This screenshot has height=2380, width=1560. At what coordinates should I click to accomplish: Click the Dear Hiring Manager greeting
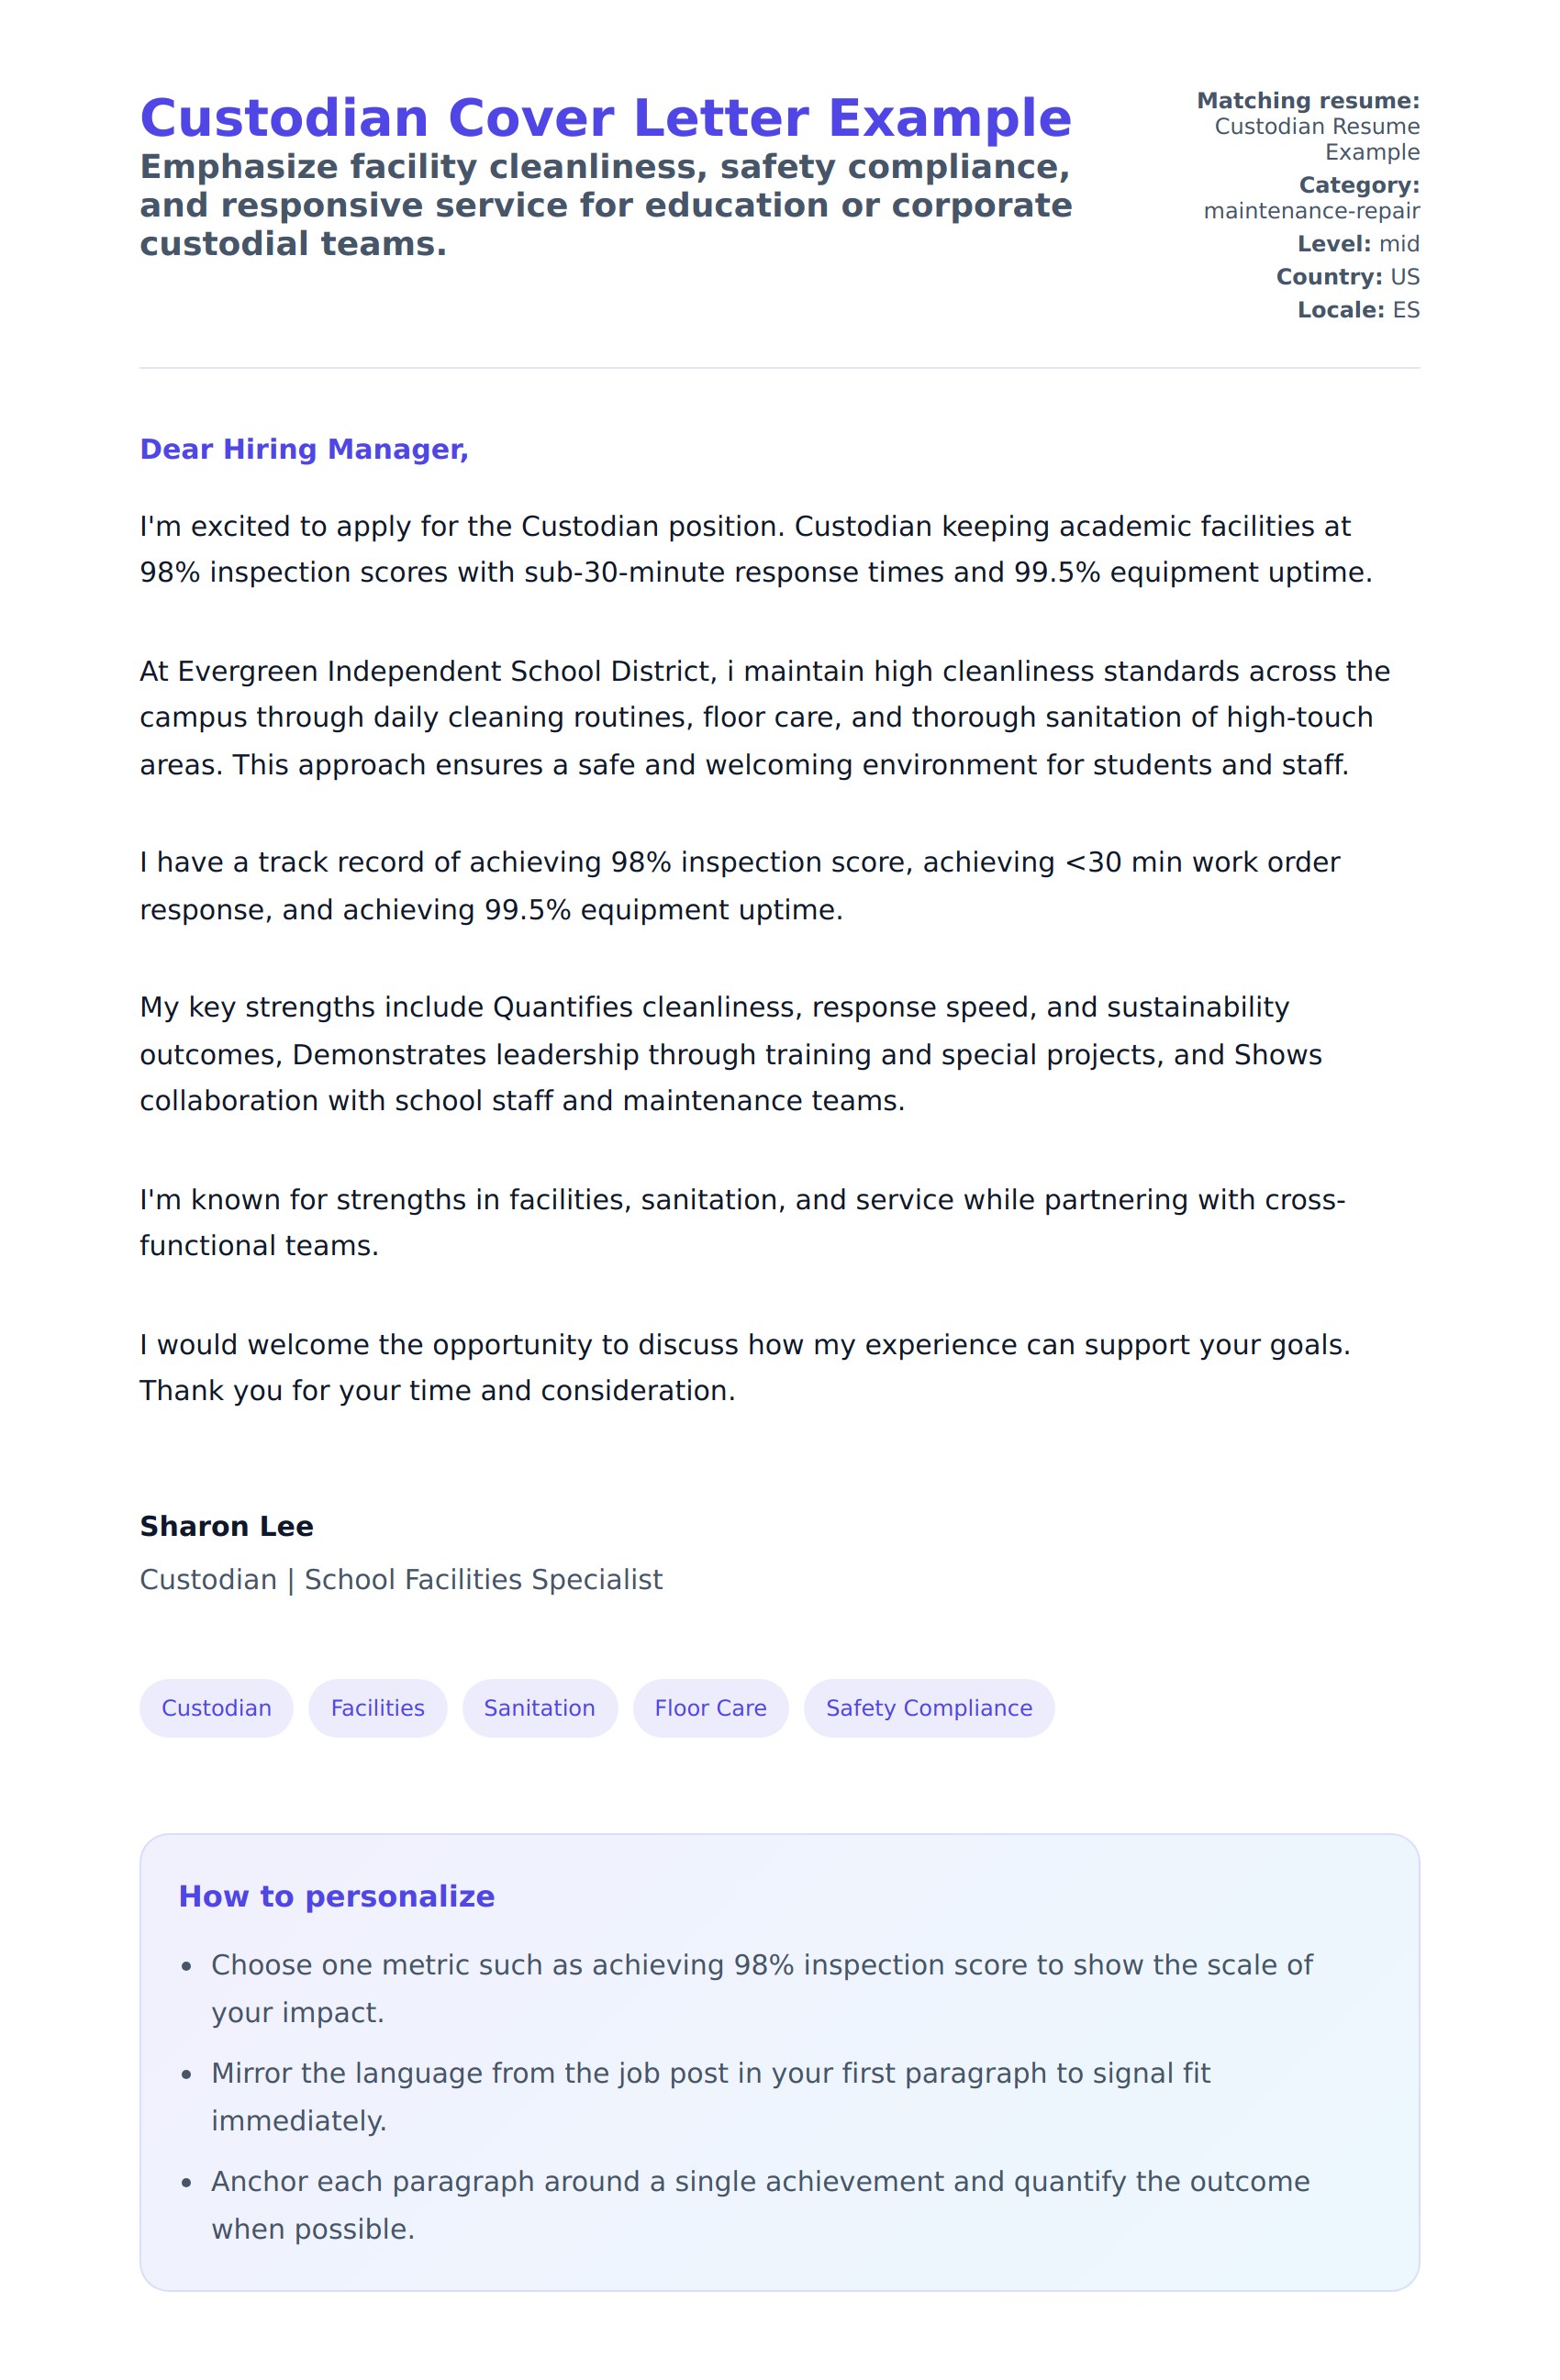pos(304,449)
